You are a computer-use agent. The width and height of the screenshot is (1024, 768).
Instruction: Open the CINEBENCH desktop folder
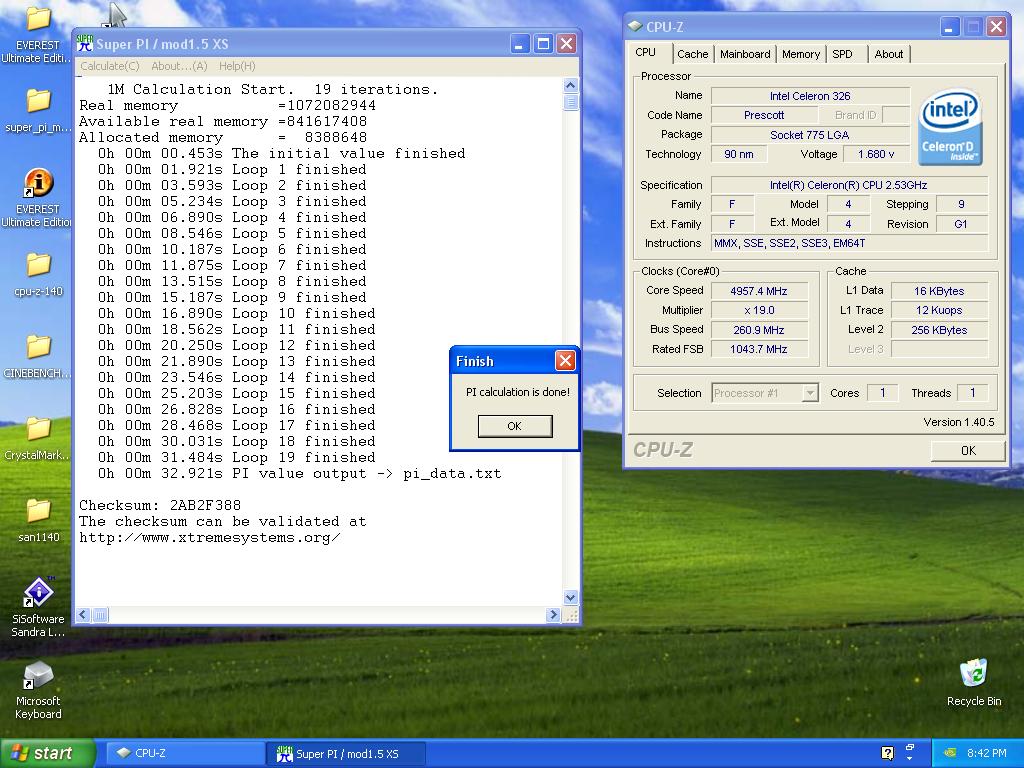click(38, 347)
